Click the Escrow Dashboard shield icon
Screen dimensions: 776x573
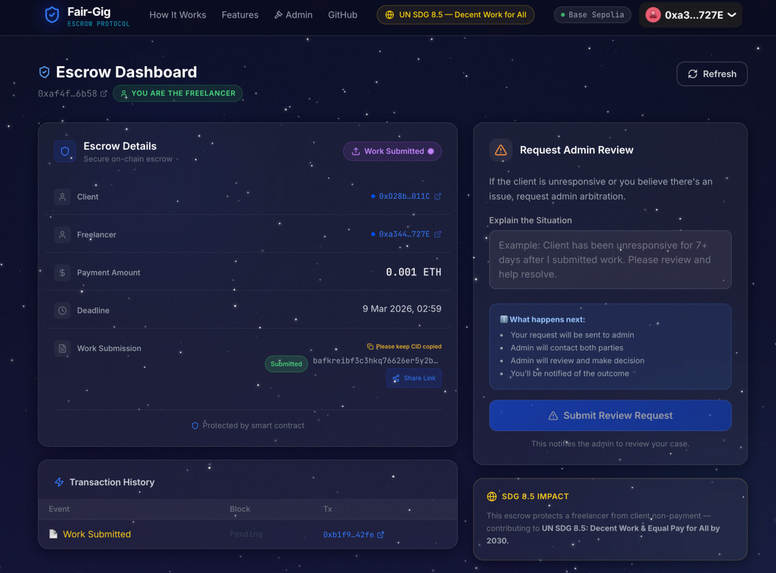click(x=44, y=72)
